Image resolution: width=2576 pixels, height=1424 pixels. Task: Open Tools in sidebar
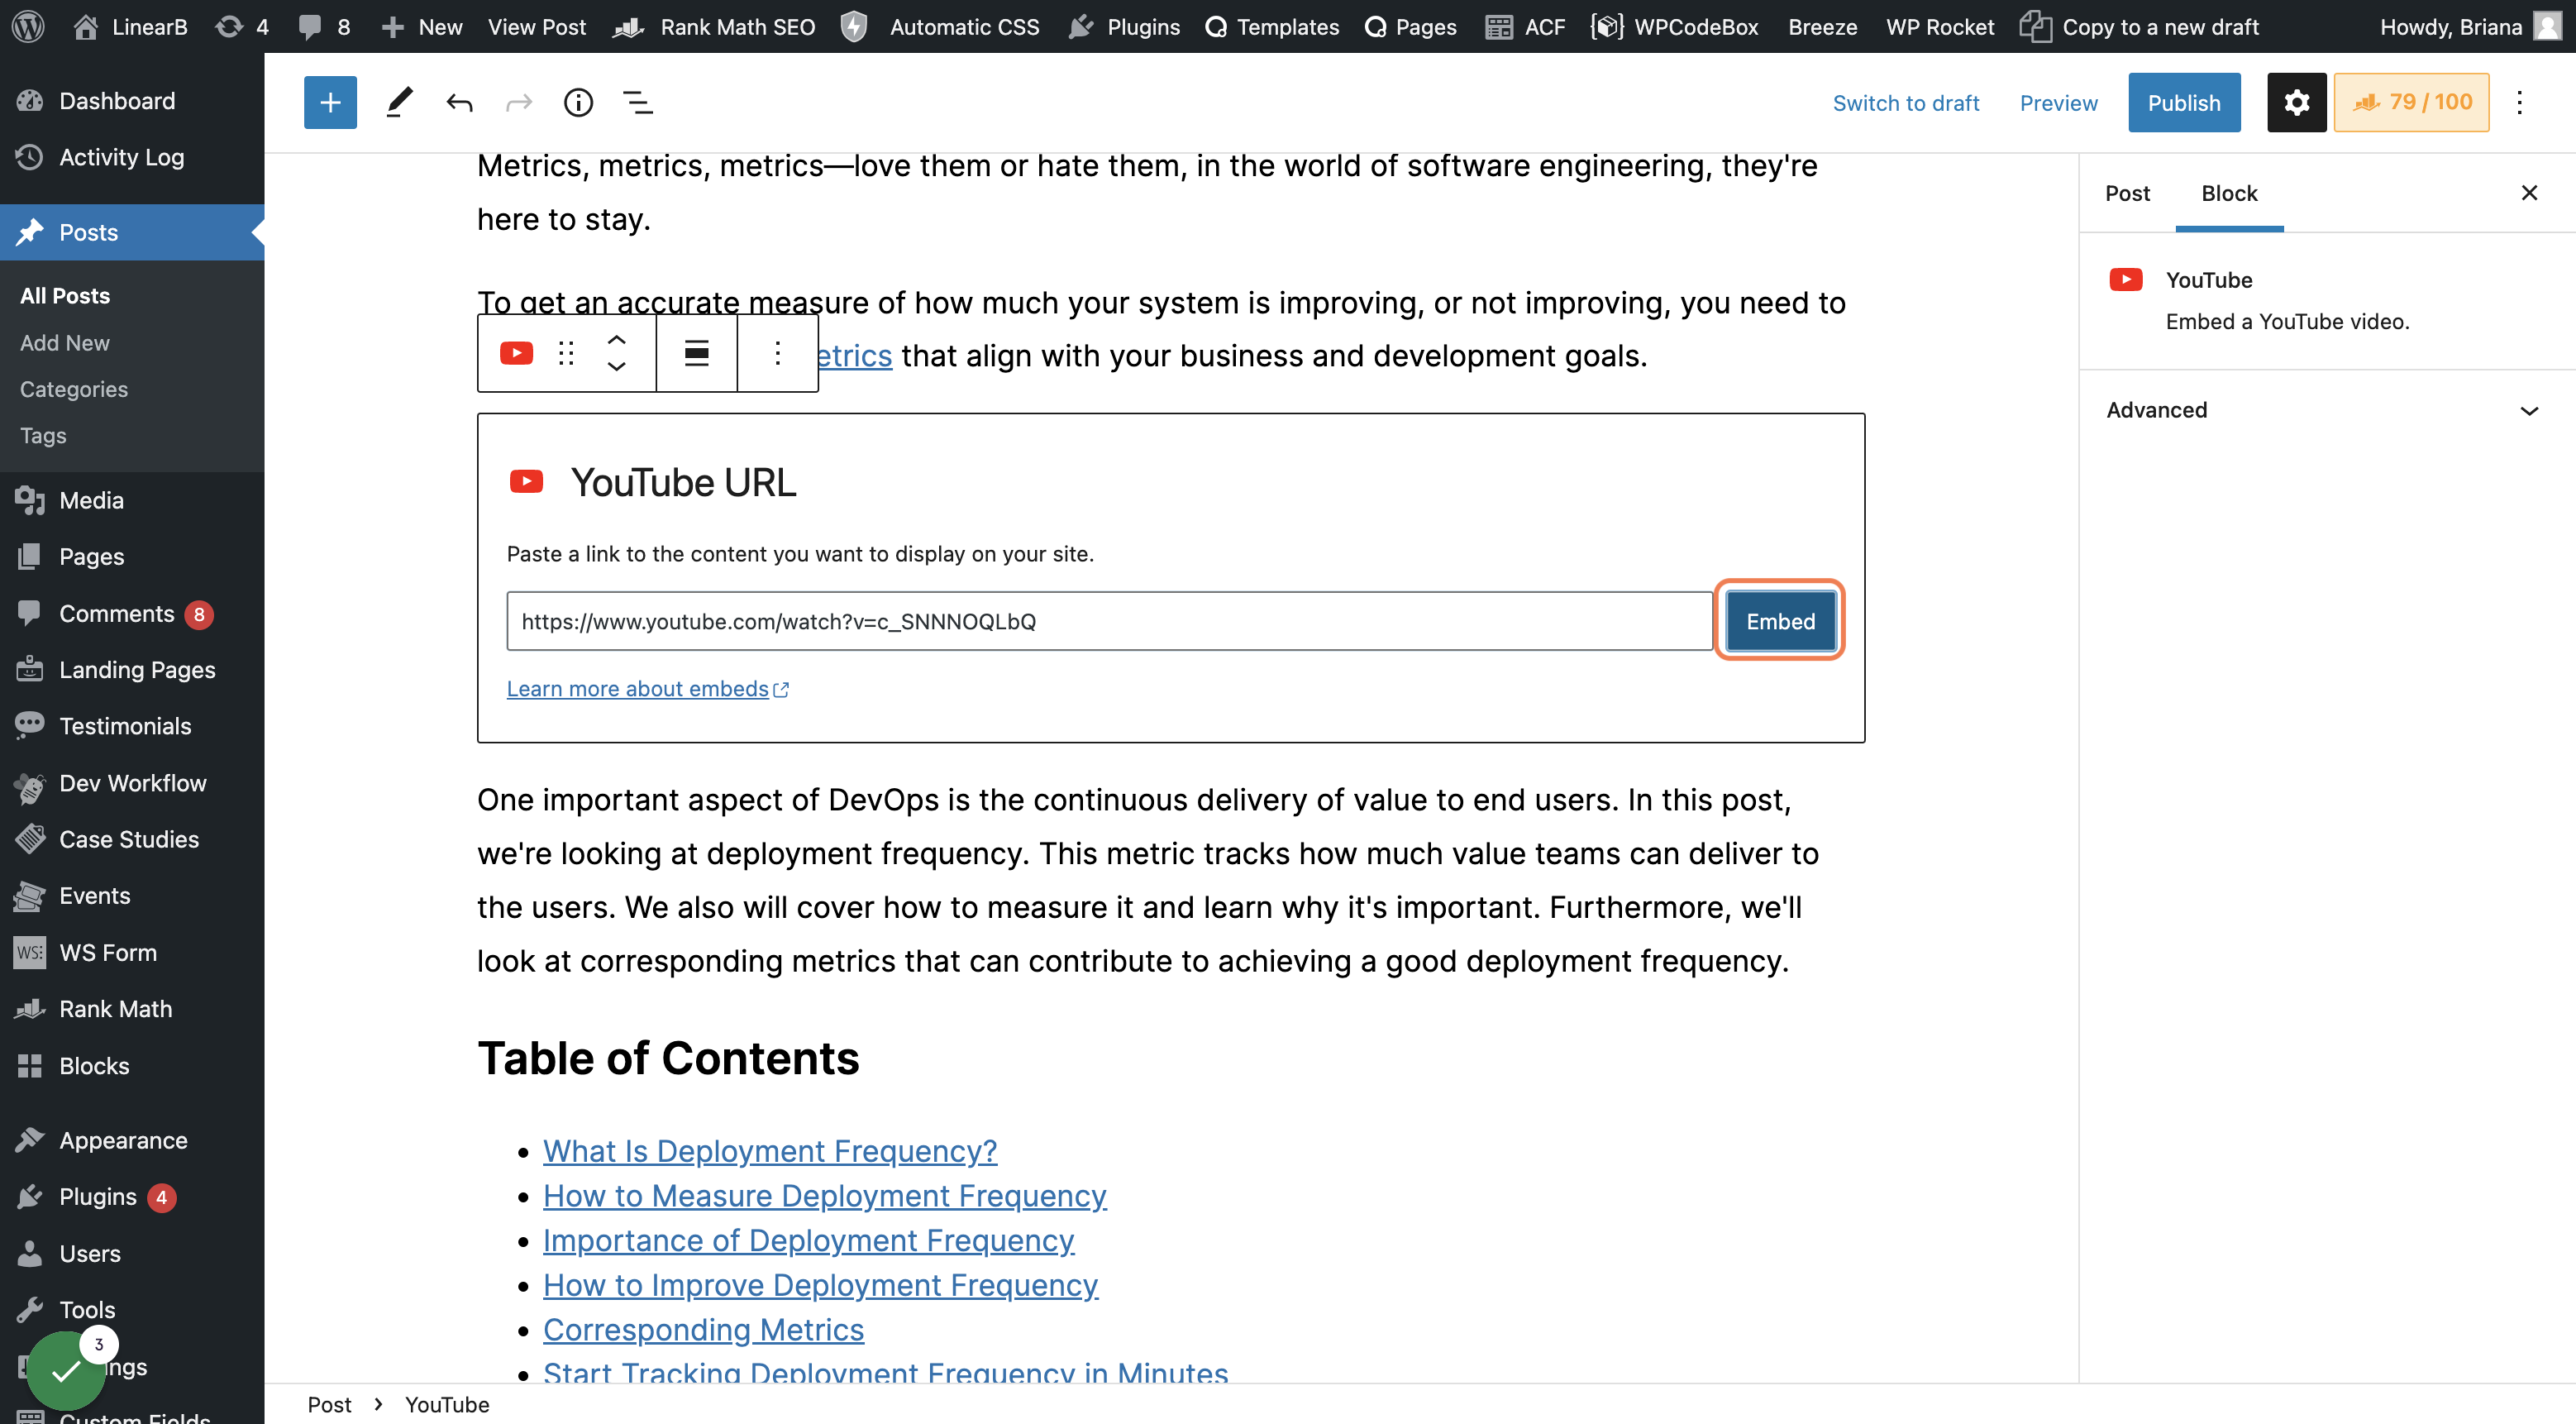tap(132, 1310)
